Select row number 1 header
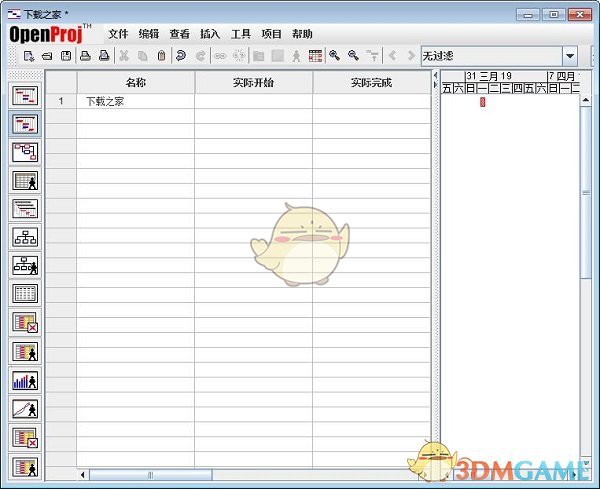 pyautogui.click(x=61, y=101)
